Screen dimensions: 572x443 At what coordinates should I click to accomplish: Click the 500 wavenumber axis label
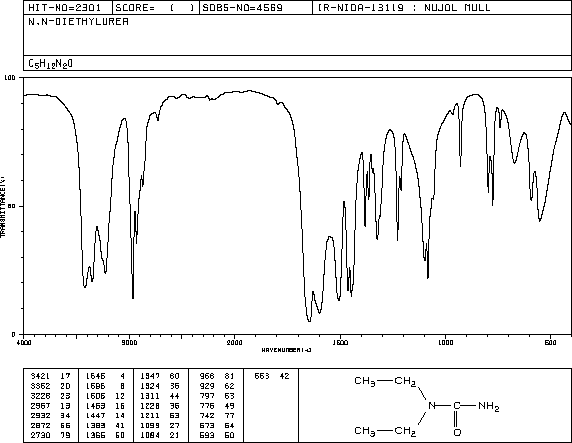click(550, 342)
